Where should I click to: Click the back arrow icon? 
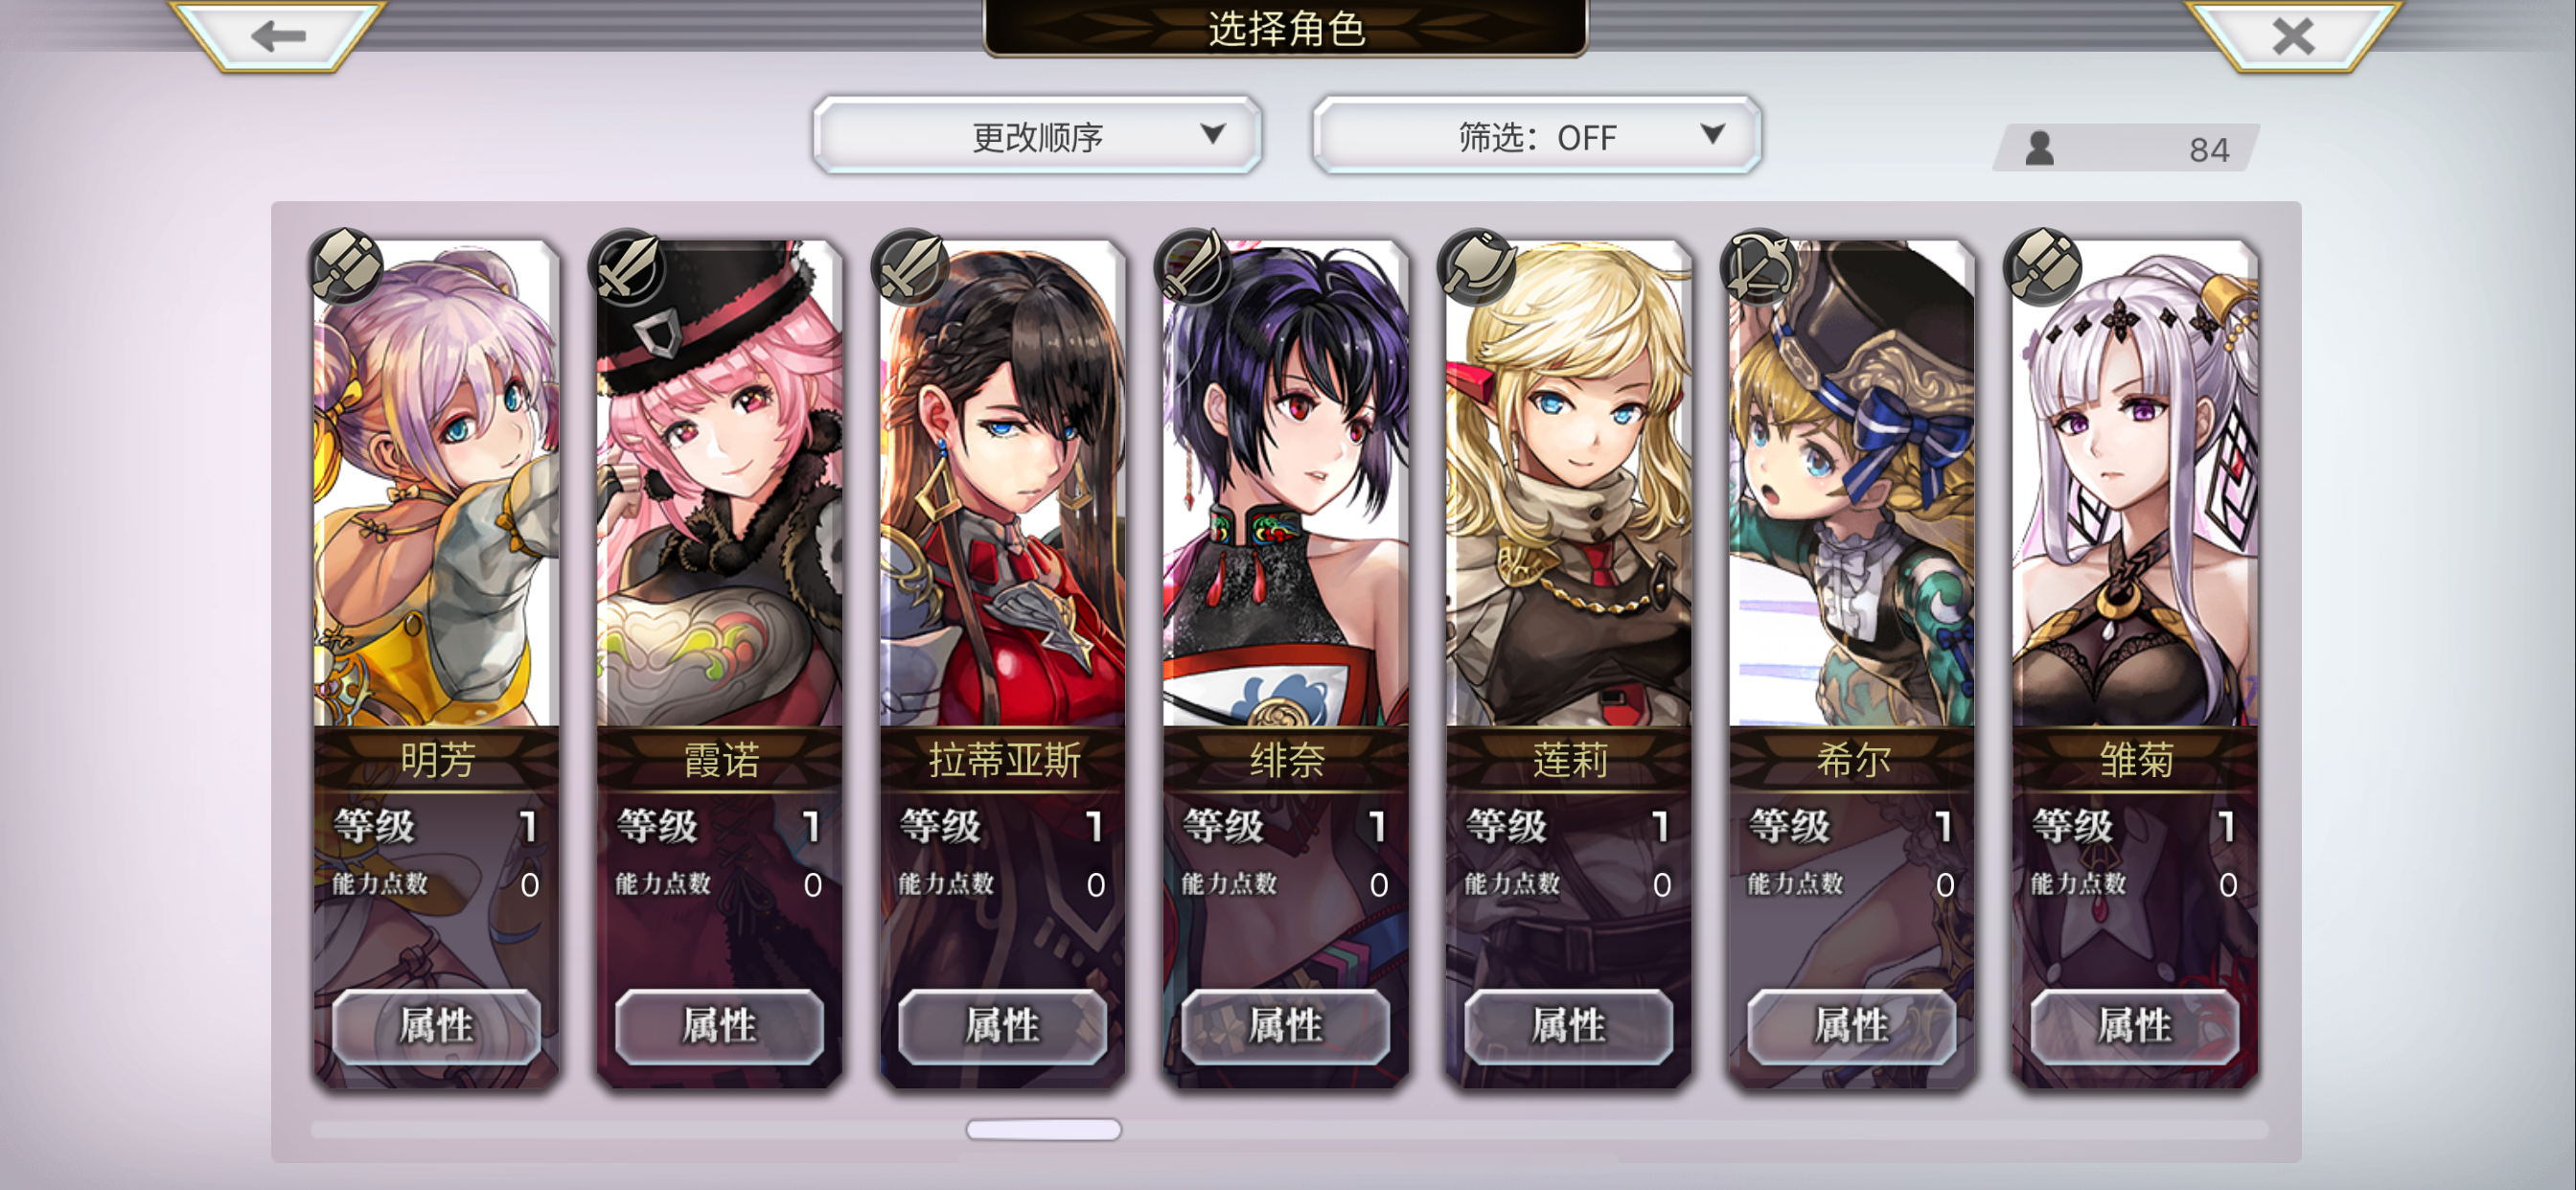tap(278, 36)
